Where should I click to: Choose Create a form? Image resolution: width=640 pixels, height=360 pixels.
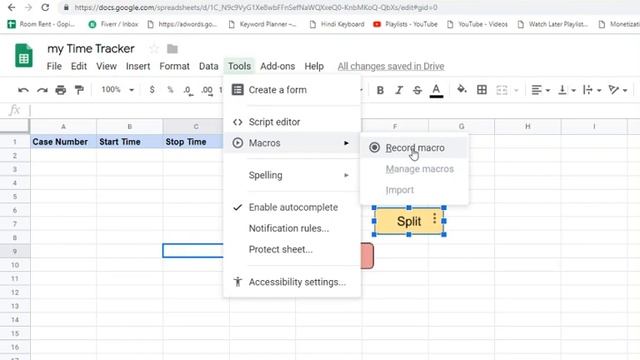point(292,90)
